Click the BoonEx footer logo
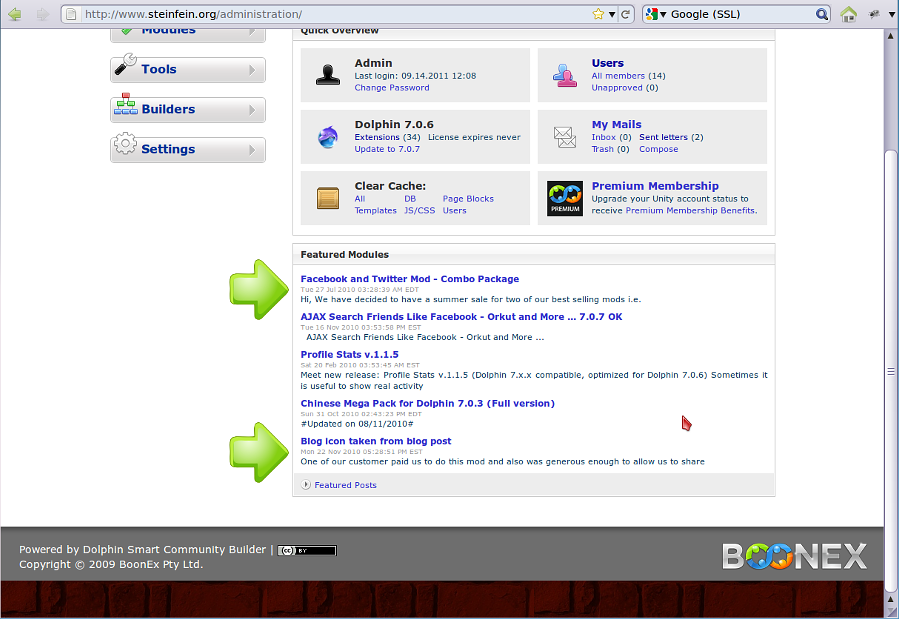The width and height of the screenshot is (899, 619). [x=795, y=556]
